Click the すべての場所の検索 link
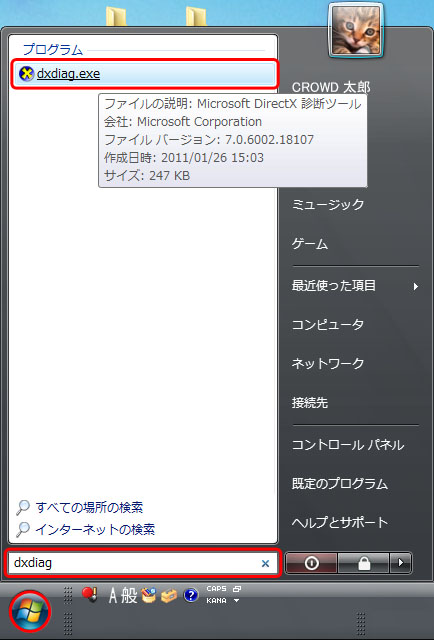 point(89,507)
